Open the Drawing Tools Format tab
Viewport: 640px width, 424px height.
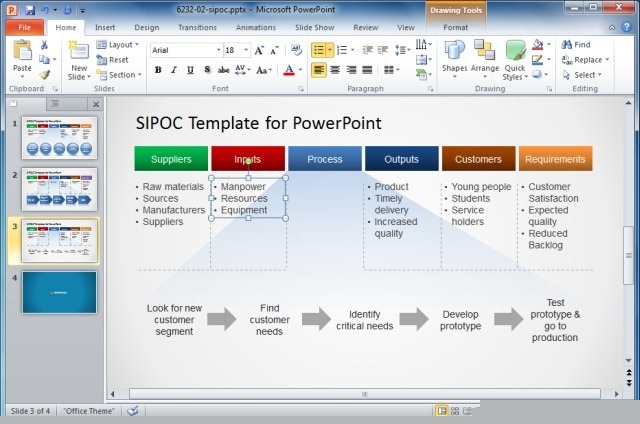tap(455, 27)
